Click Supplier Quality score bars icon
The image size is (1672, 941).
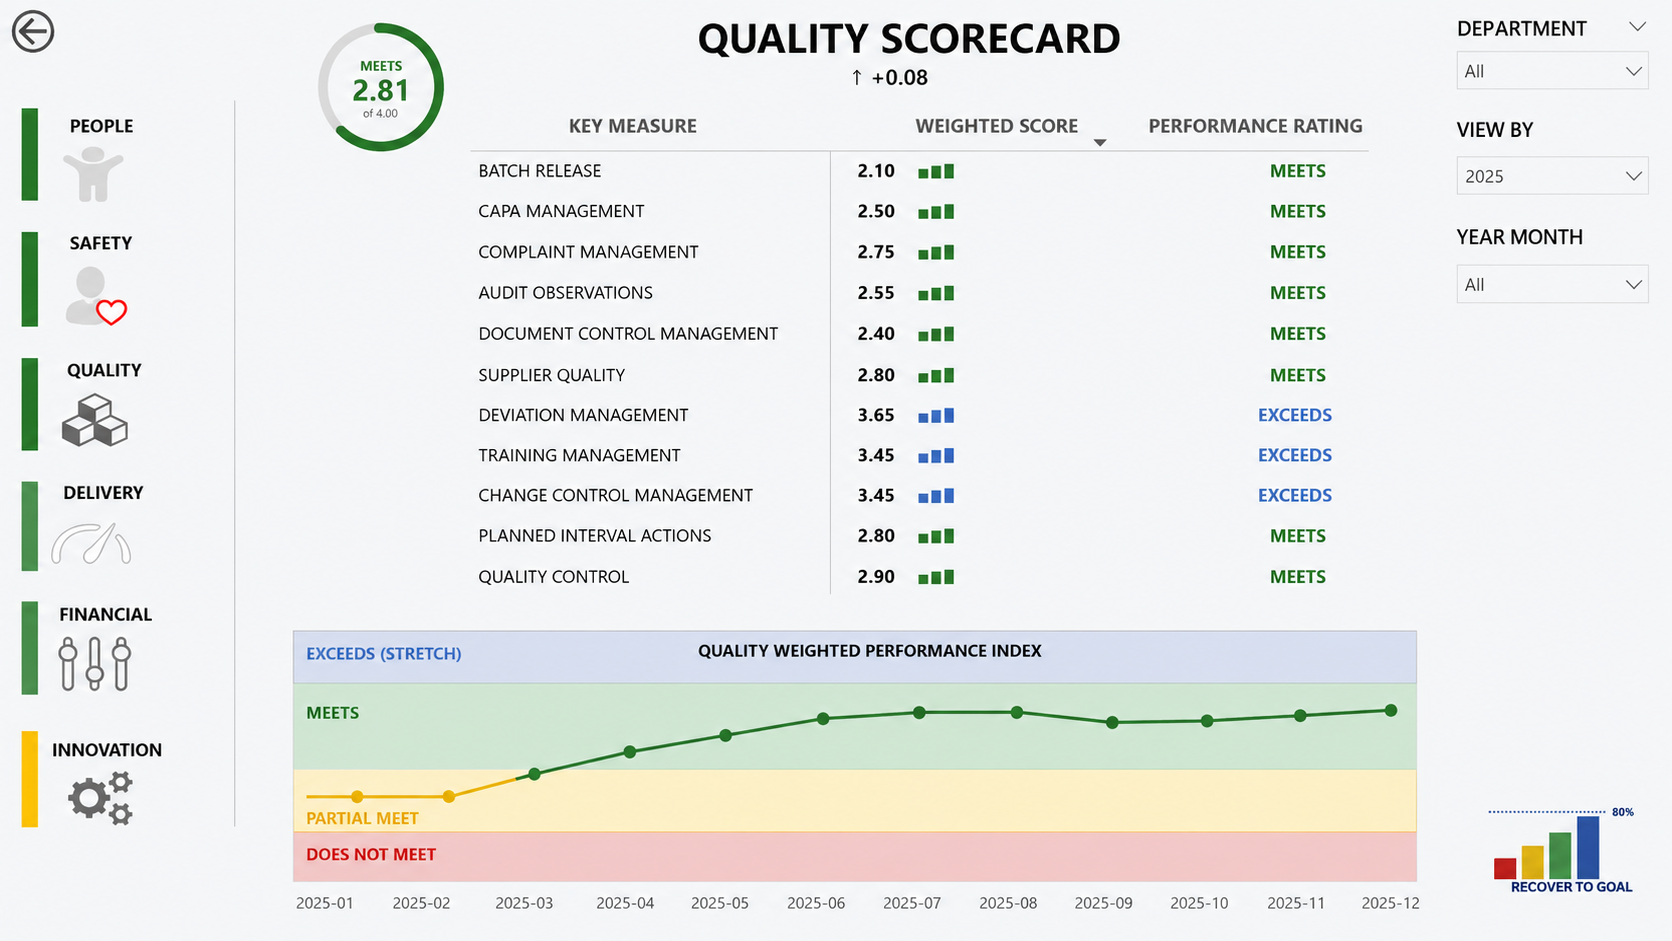(936, 376)
